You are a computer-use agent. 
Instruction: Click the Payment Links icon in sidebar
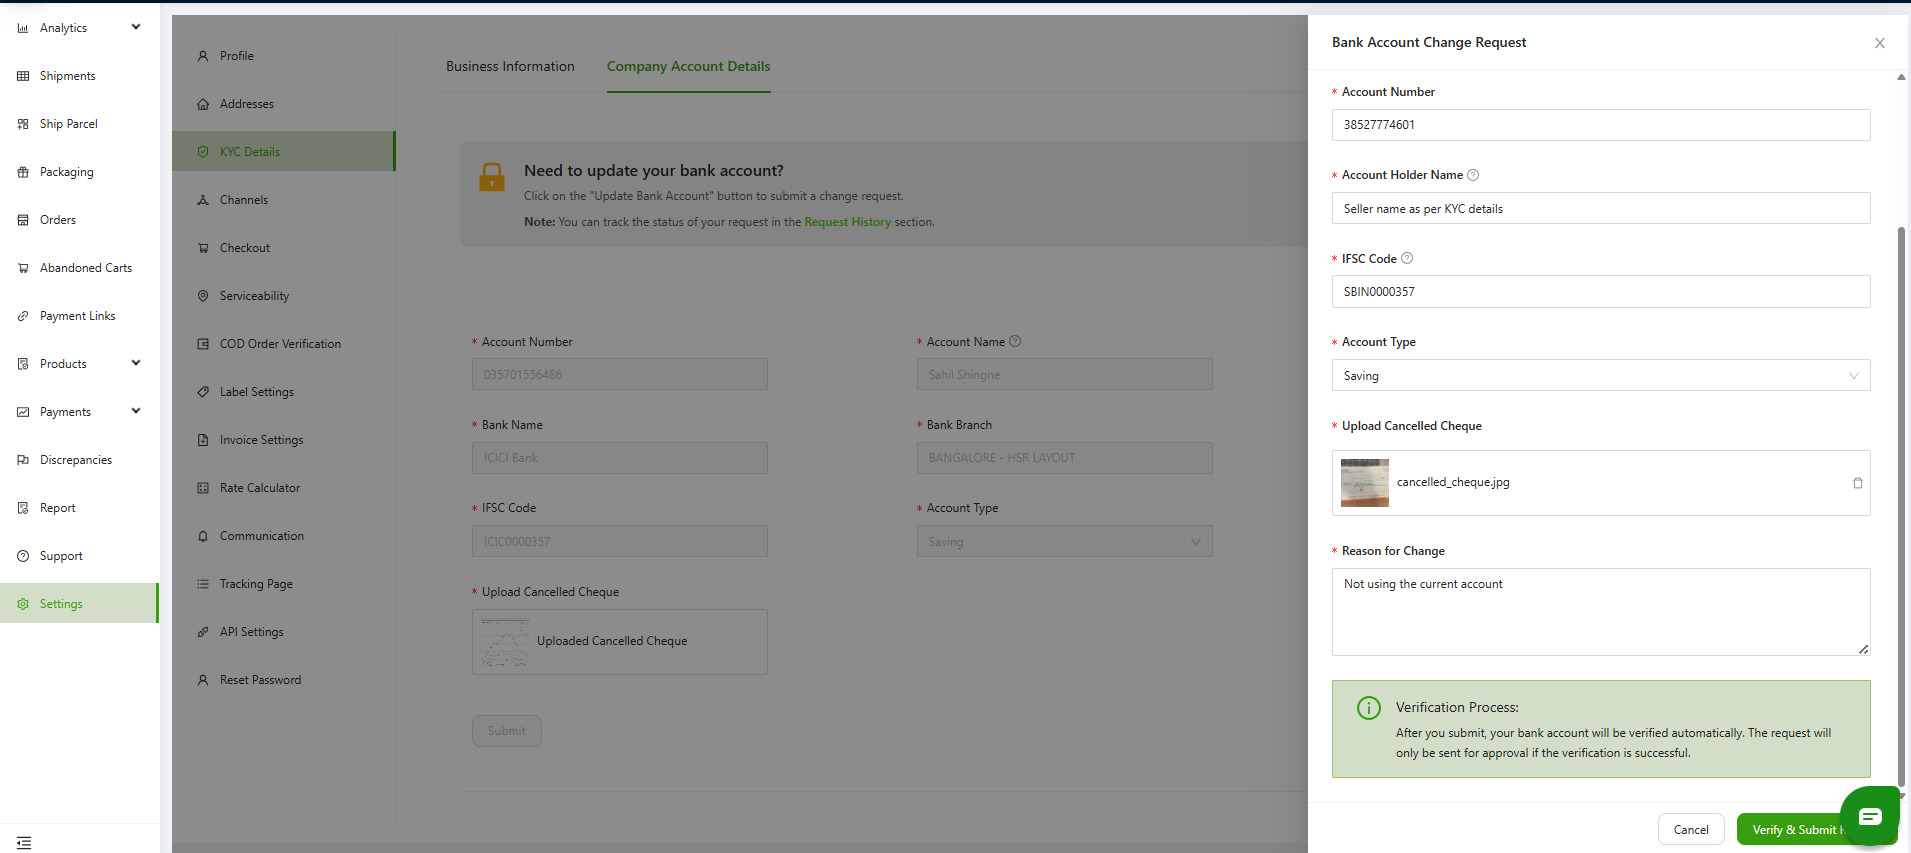23,316
